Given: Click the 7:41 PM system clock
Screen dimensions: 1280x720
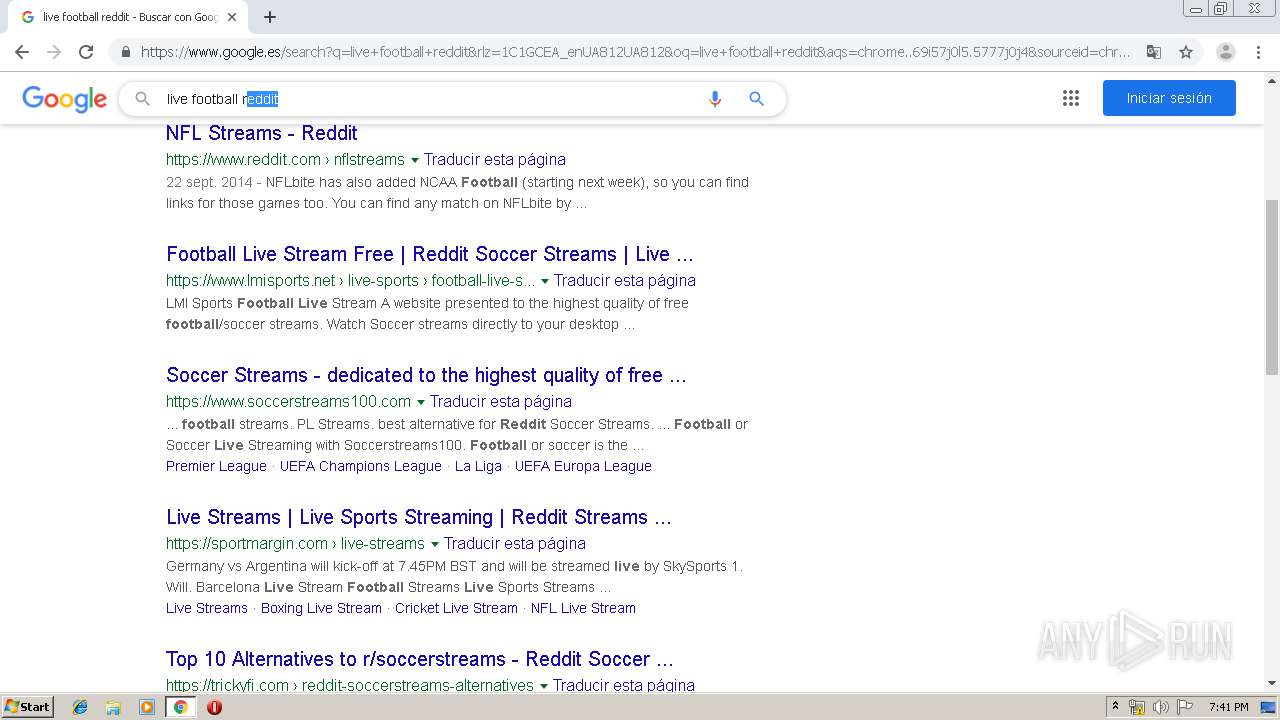Looking at the screenshot, I should point(1229,707).
